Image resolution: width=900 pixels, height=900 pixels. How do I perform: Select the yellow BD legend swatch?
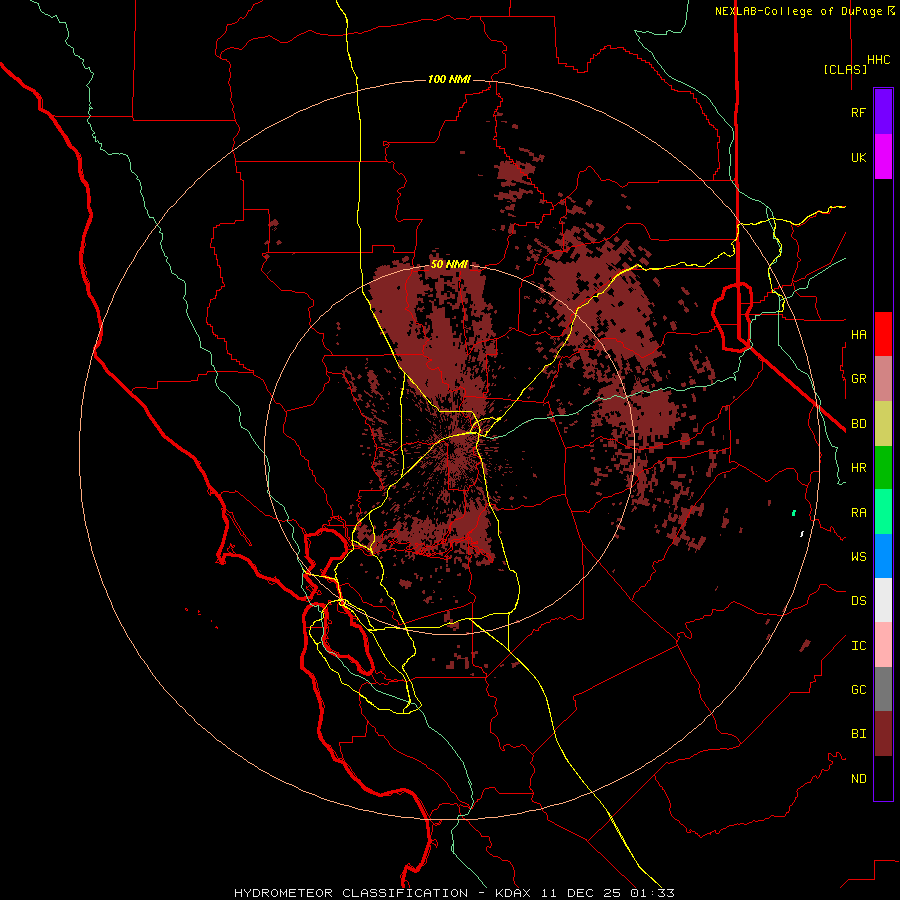click(x=883, y=424)
